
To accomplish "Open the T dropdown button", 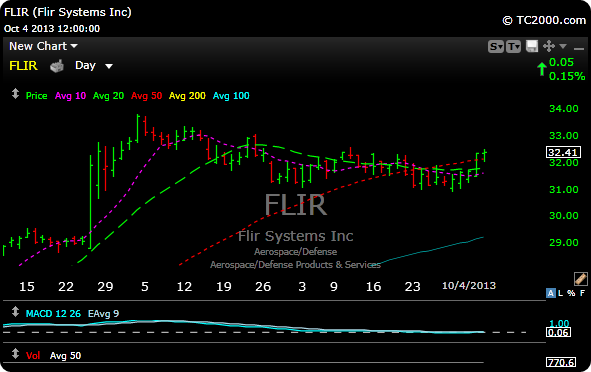I will [x=513, y=47].
